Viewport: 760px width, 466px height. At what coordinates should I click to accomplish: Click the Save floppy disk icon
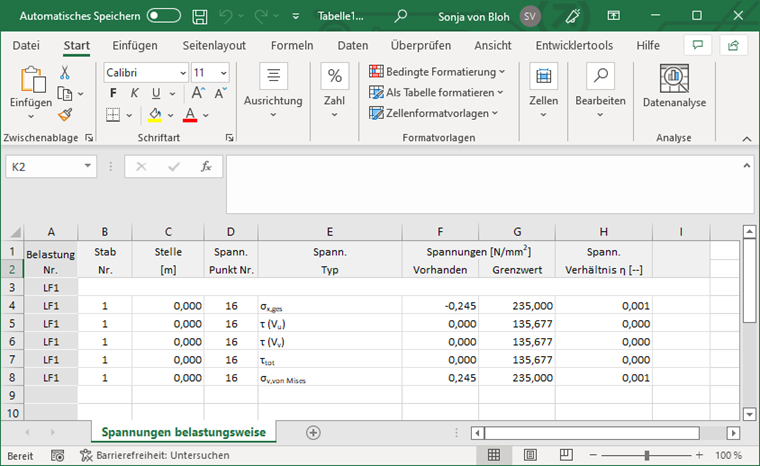click(x=200, y=16)
